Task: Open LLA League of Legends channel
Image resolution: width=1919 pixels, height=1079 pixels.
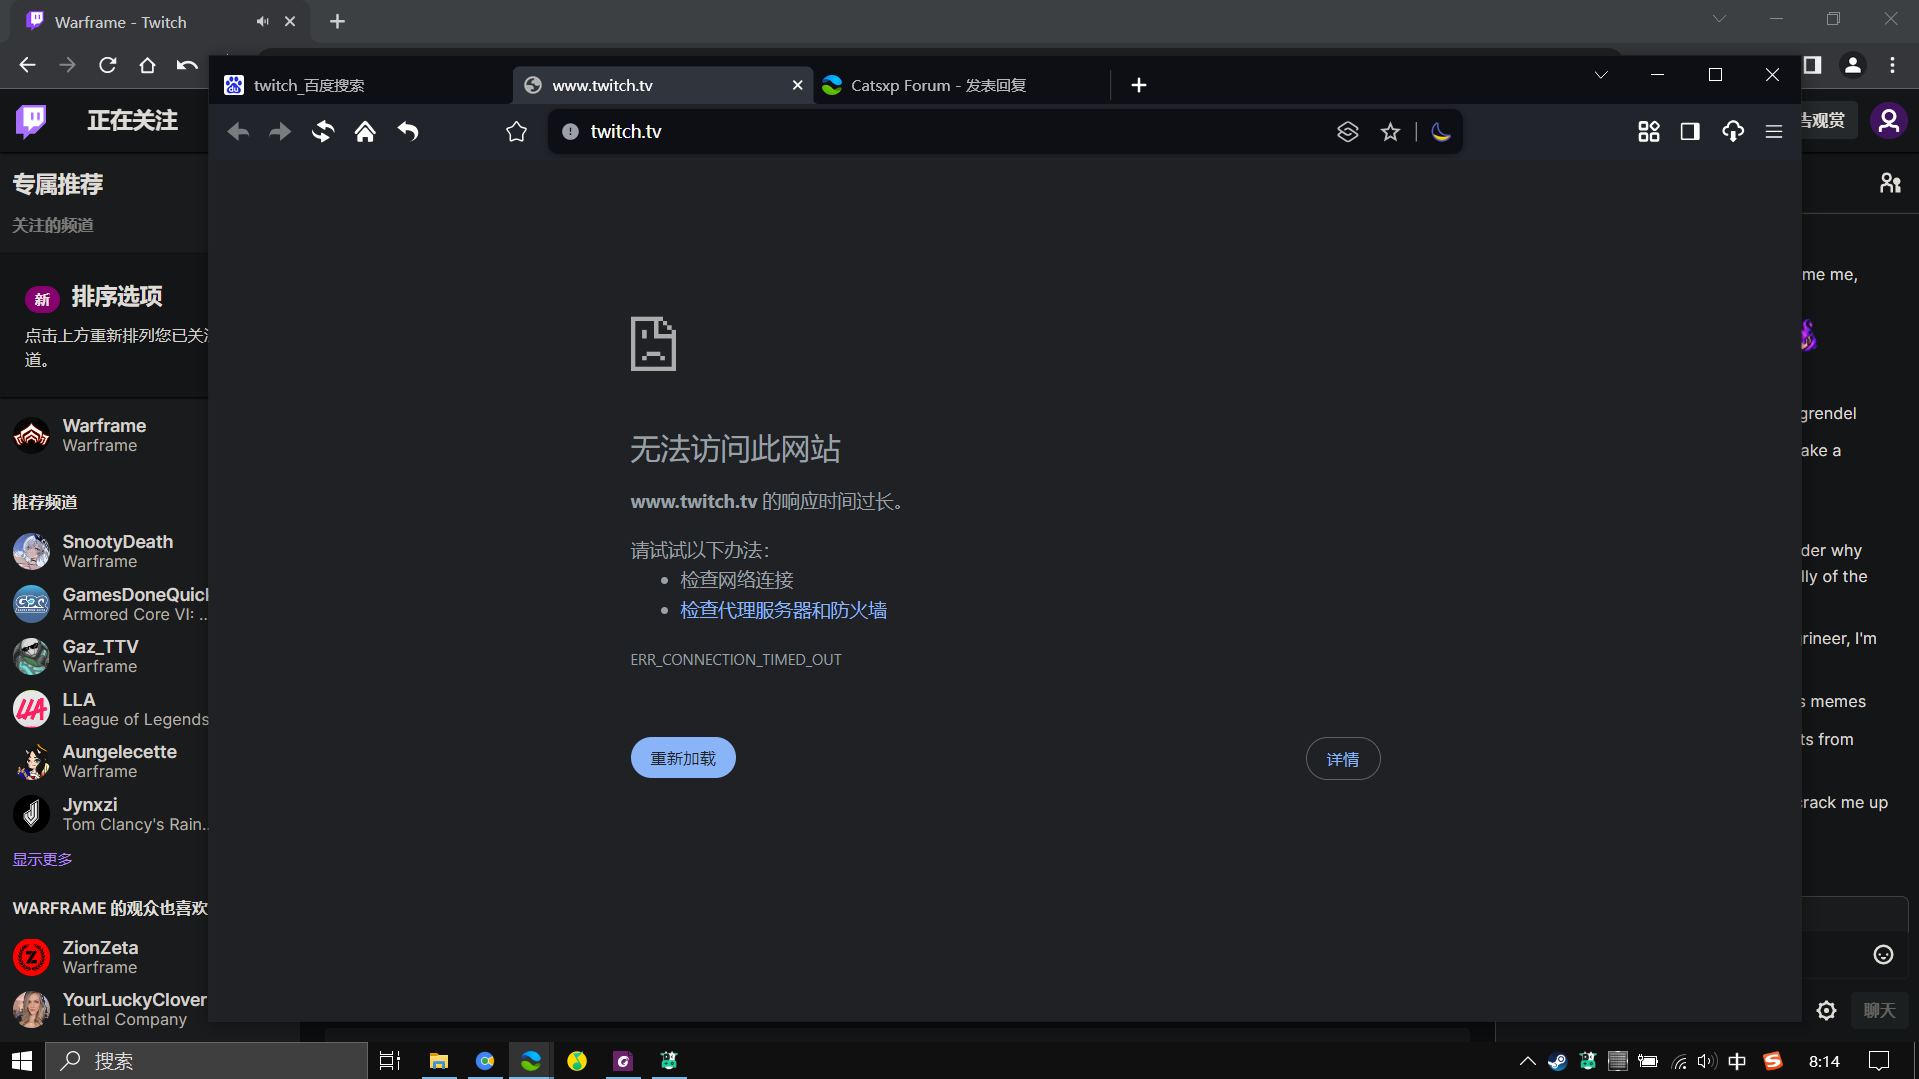Action: 104,709
